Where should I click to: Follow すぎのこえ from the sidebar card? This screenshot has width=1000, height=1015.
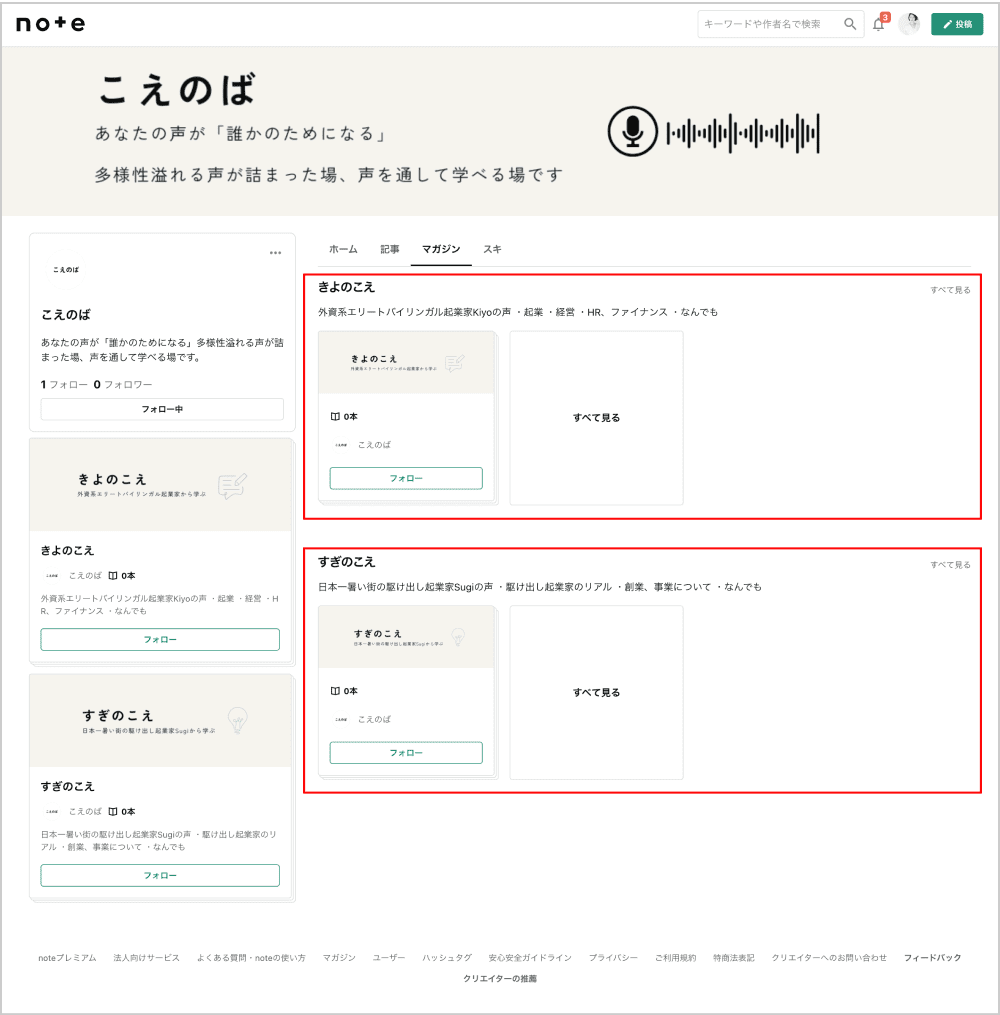click(160, 875)
